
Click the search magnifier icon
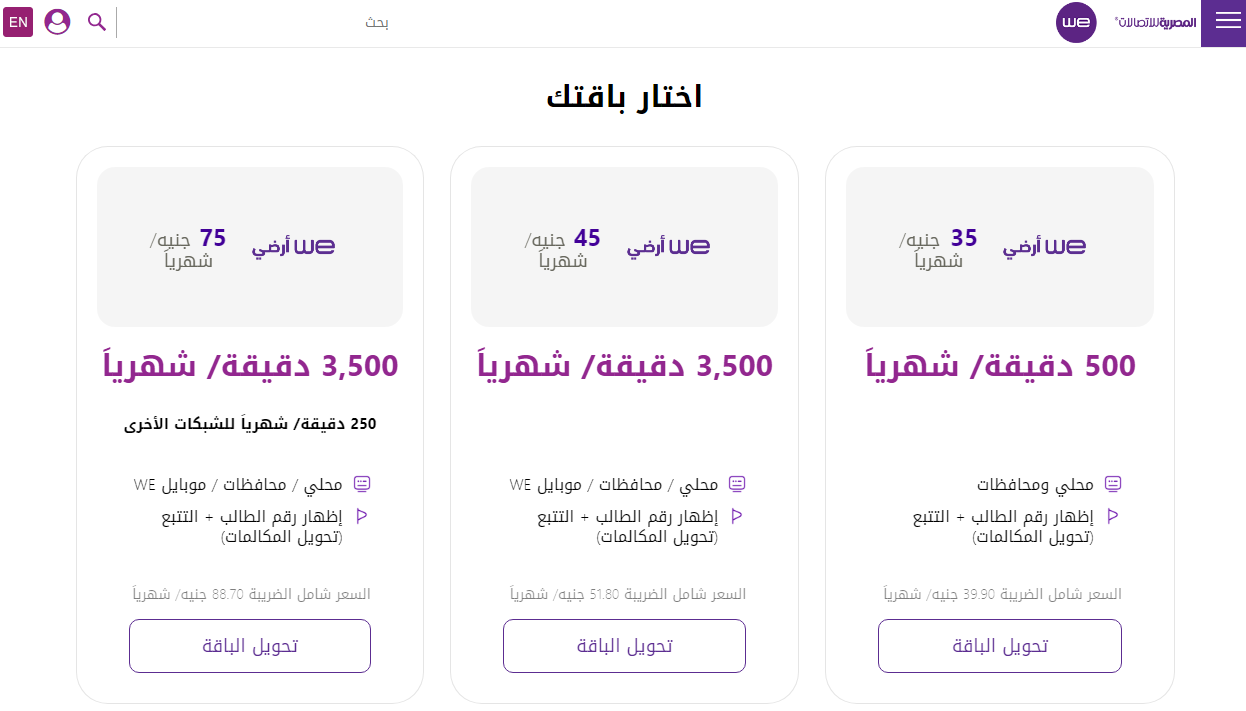coord(97,22)
